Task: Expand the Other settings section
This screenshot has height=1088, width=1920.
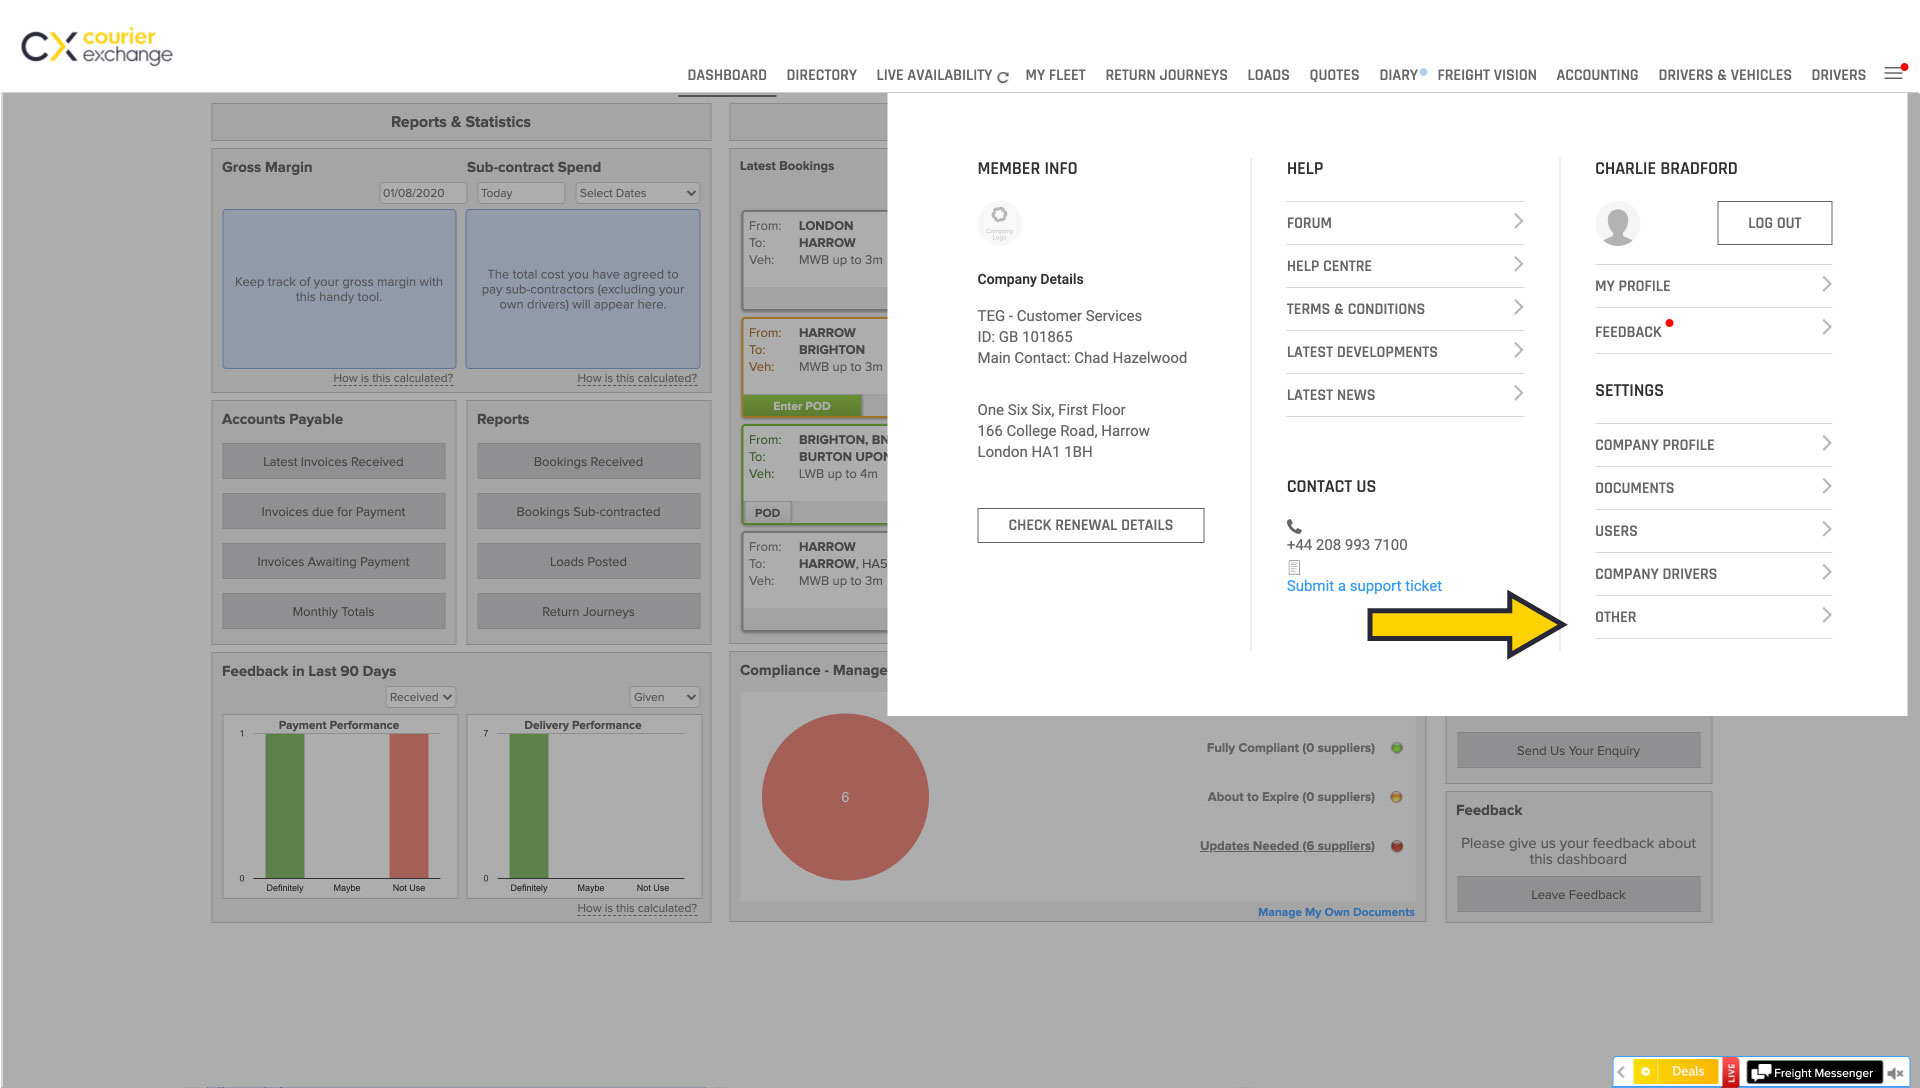Action: [1713, 616]
